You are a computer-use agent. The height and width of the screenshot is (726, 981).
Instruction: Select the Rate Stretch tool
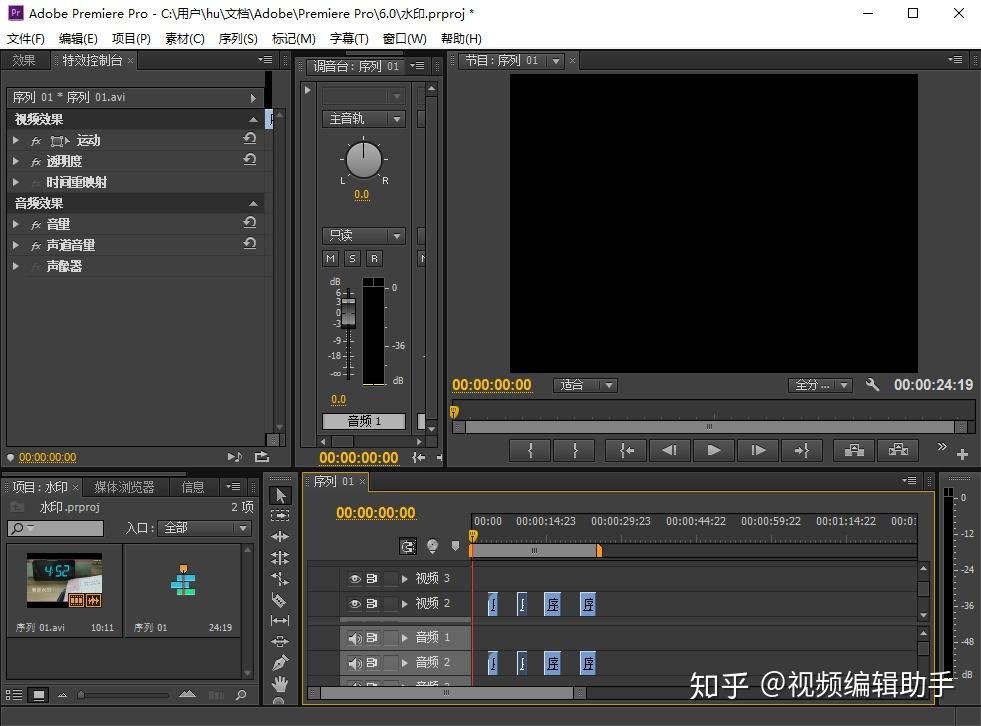(x=280, y=579)
